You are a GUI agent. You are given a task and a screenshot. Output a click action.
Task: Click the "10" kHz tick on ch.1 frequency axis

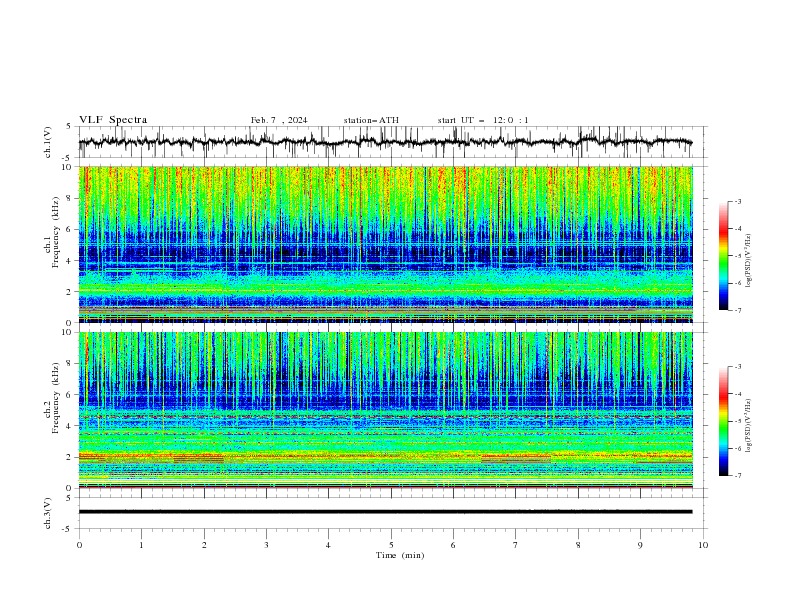(x=68, y=167)
